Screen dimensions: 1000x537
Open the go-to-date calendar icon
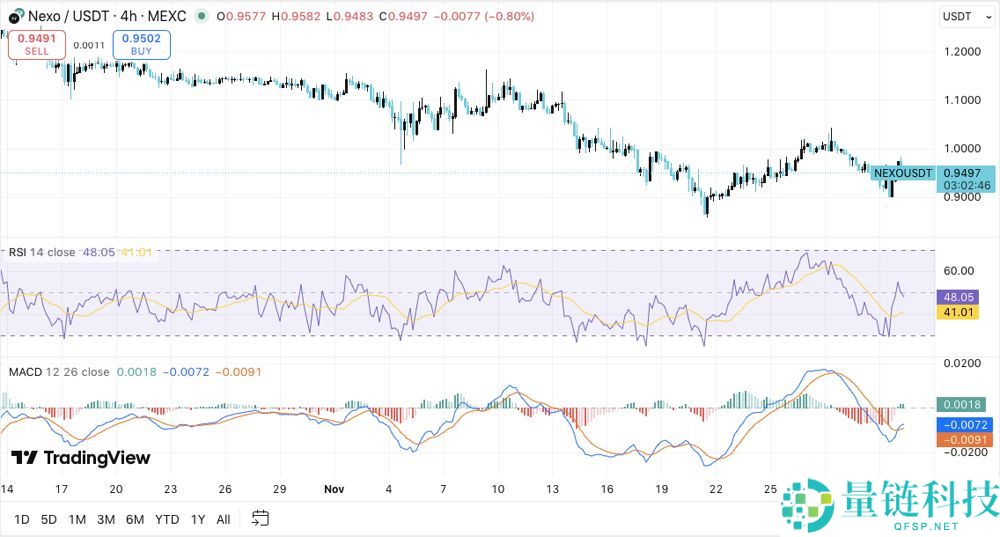coord(261,518)
